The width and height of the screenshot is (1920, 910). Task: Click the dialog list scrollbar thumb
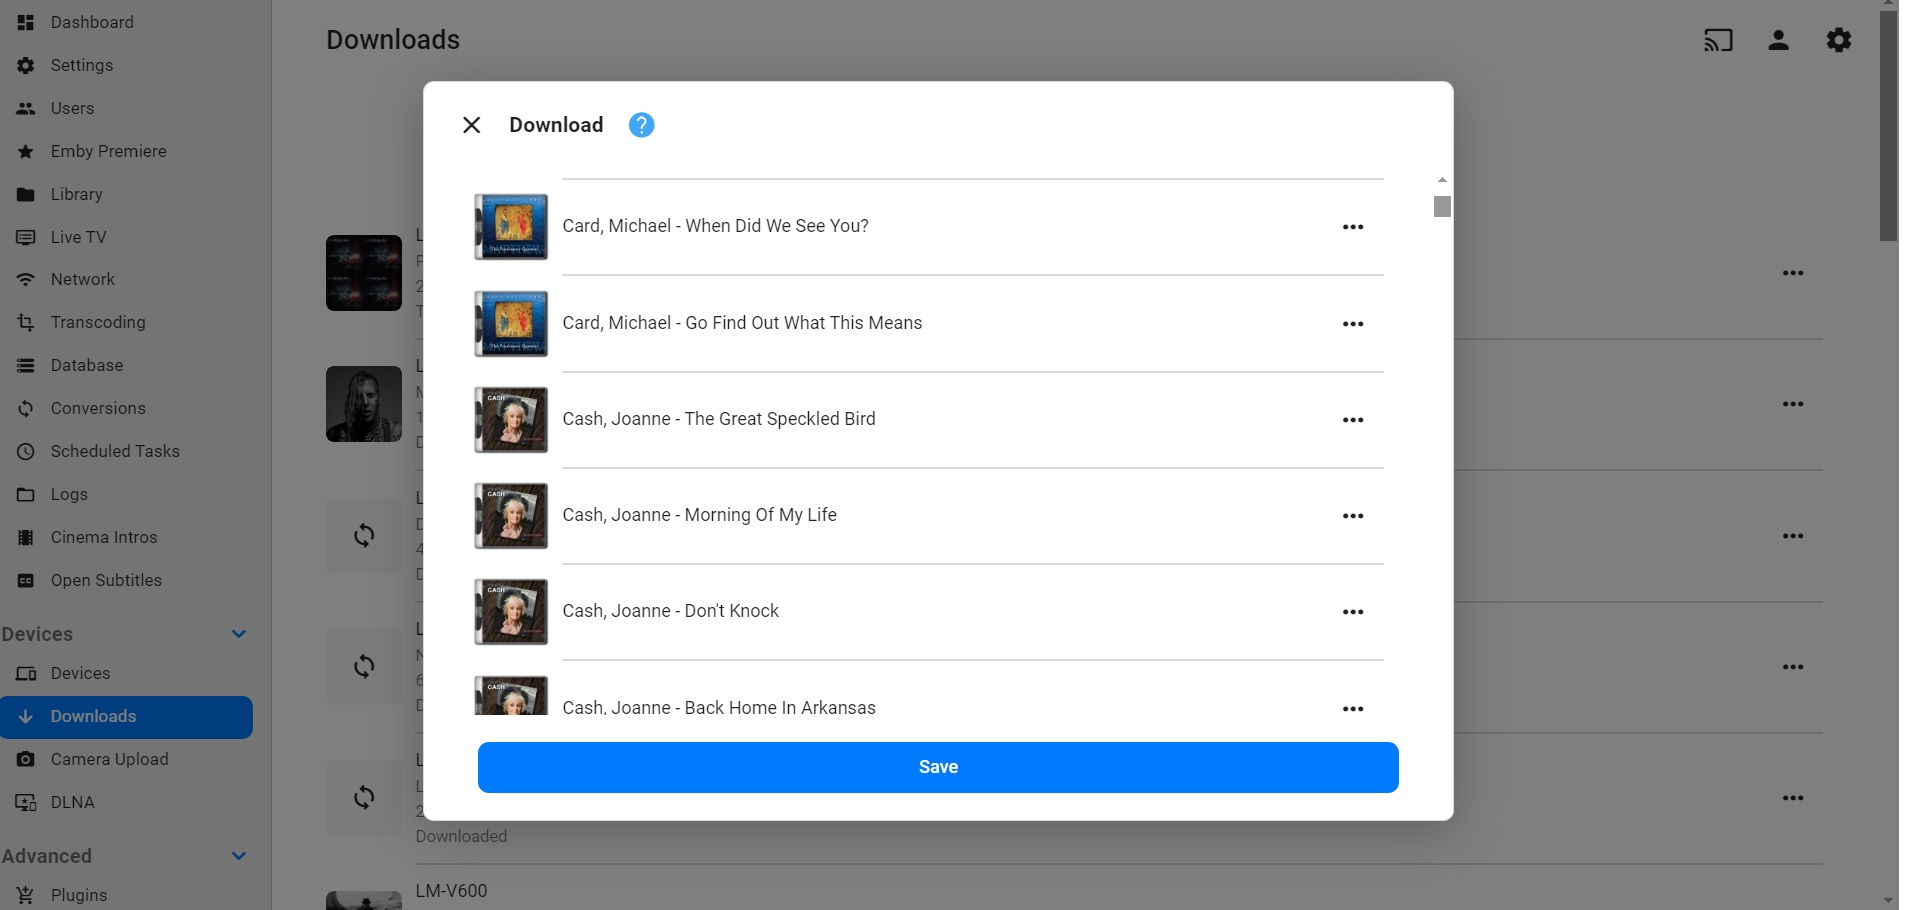[1441, 206]
